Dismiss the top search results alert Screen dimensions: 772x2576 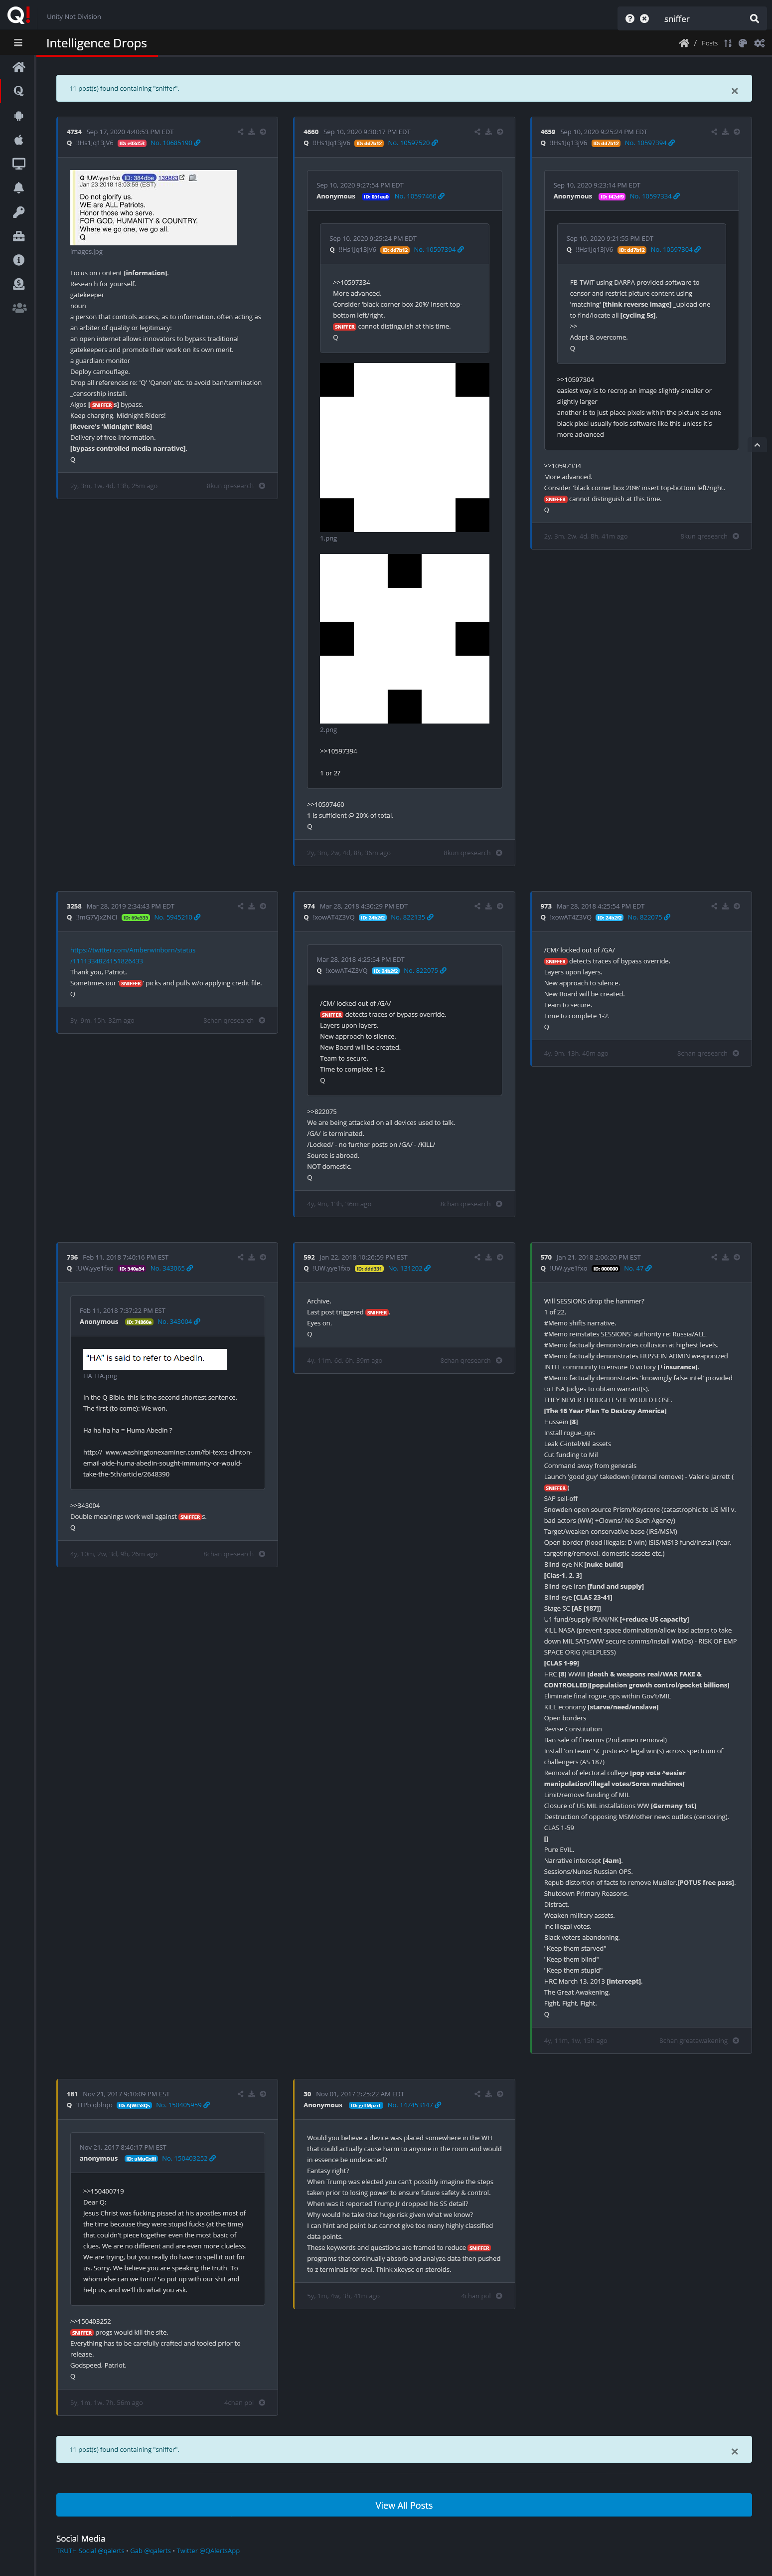point(734,91)
